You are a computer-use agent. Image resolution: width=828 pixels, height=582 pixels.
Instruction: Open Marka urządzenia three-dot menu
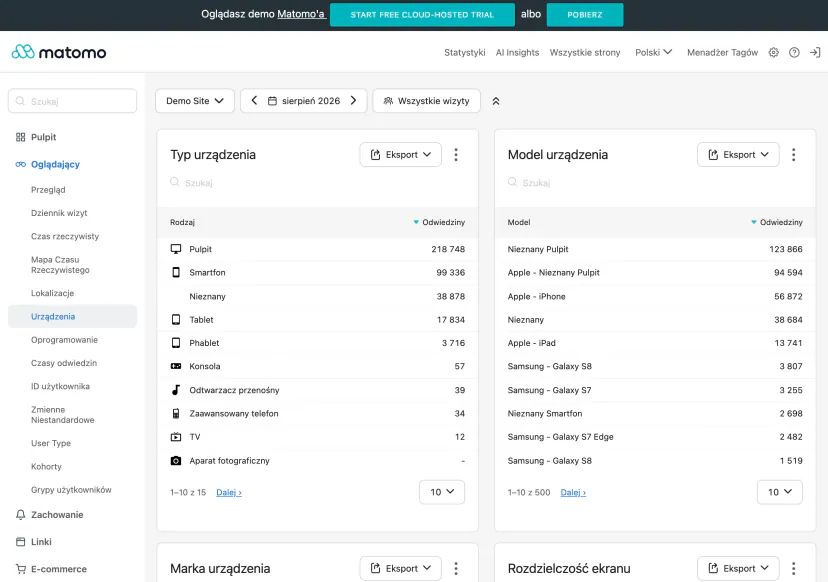coord(456,568)
